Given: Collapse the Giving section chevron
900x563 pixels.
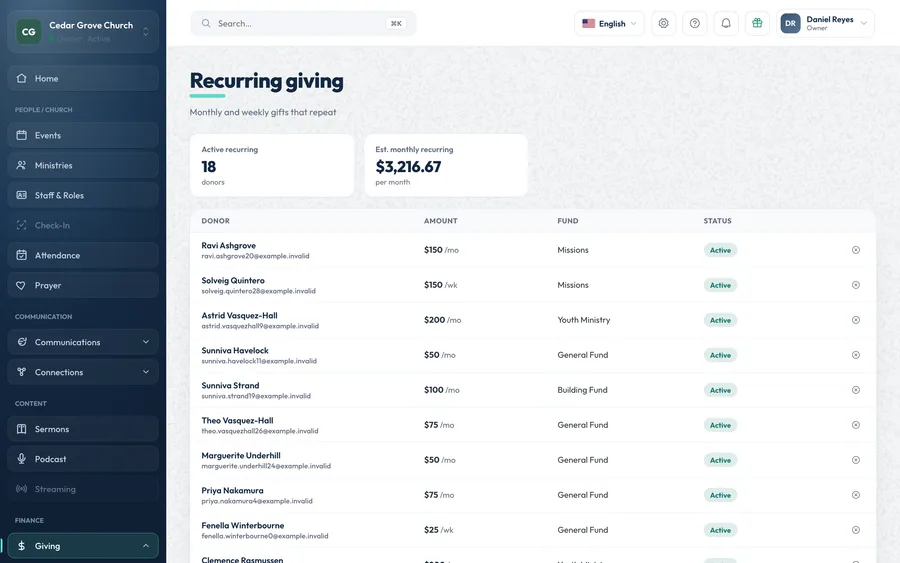Looking at the screenshot, I should coord(146,546).
